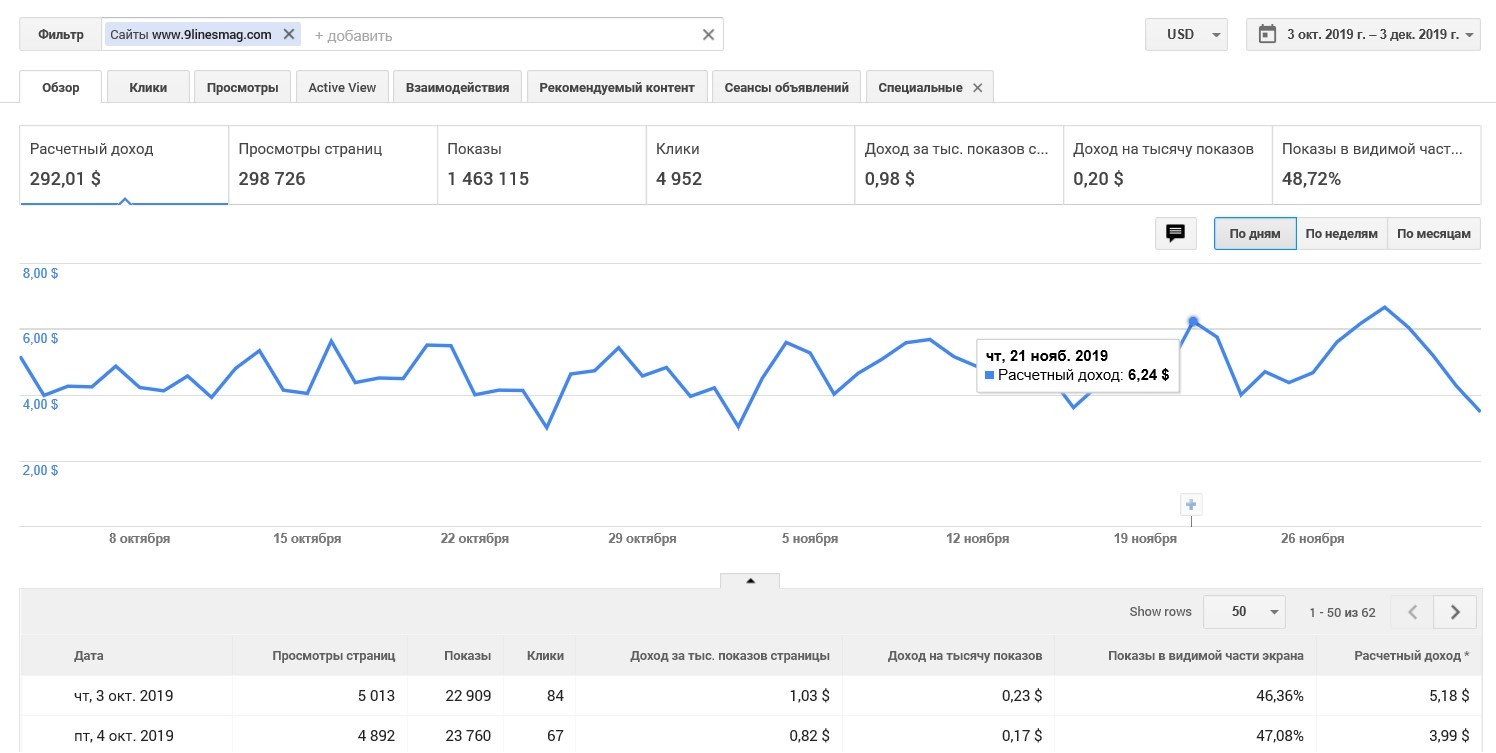Screen dimensions: 1496x753
Task: Switch to the Active View tab
Action: click(342, 87)
